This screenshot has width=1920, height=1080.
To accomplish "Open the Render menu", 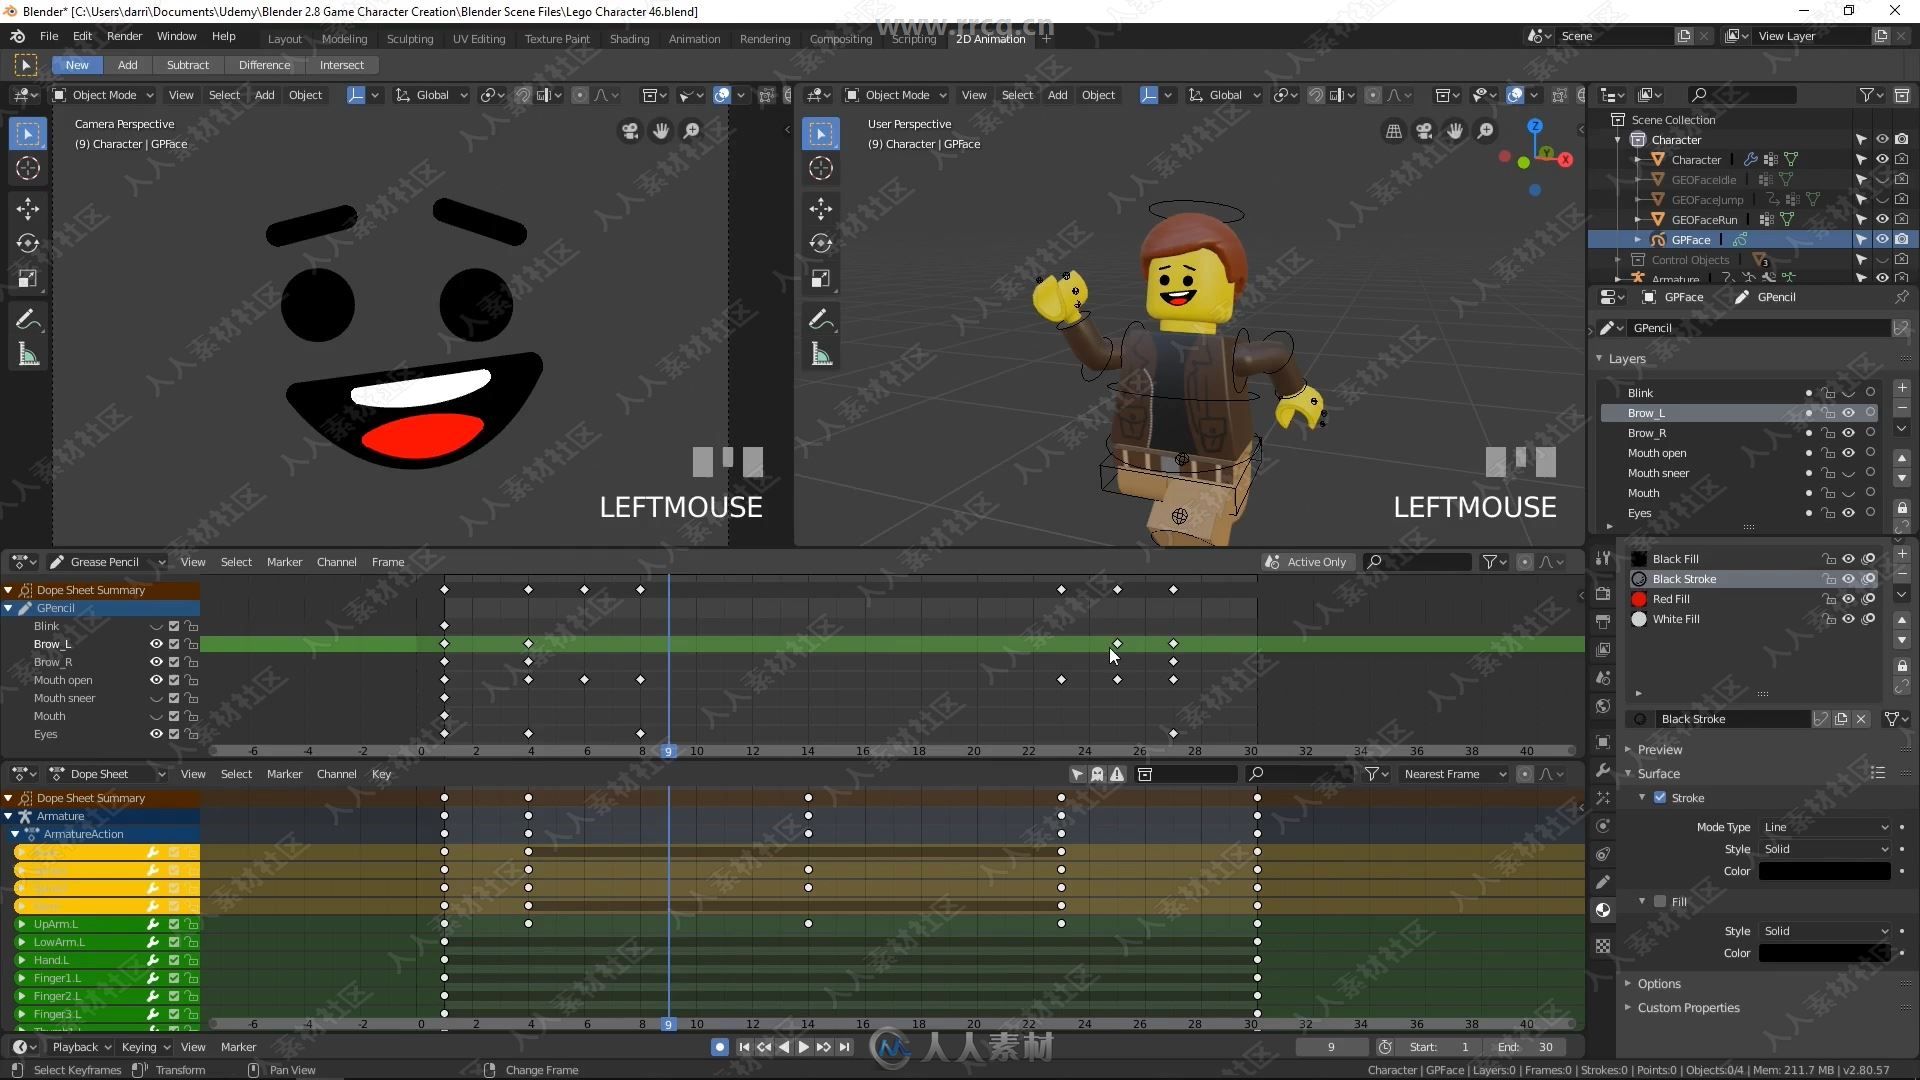I will (124, 36).
